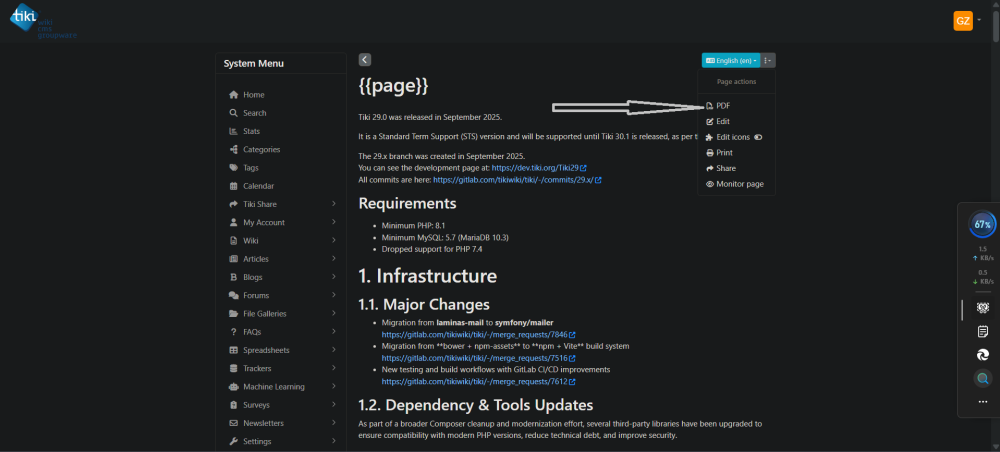Click the Surveys submenu chevron
This screenshot has width=1000, height=452.
point(334,405)
